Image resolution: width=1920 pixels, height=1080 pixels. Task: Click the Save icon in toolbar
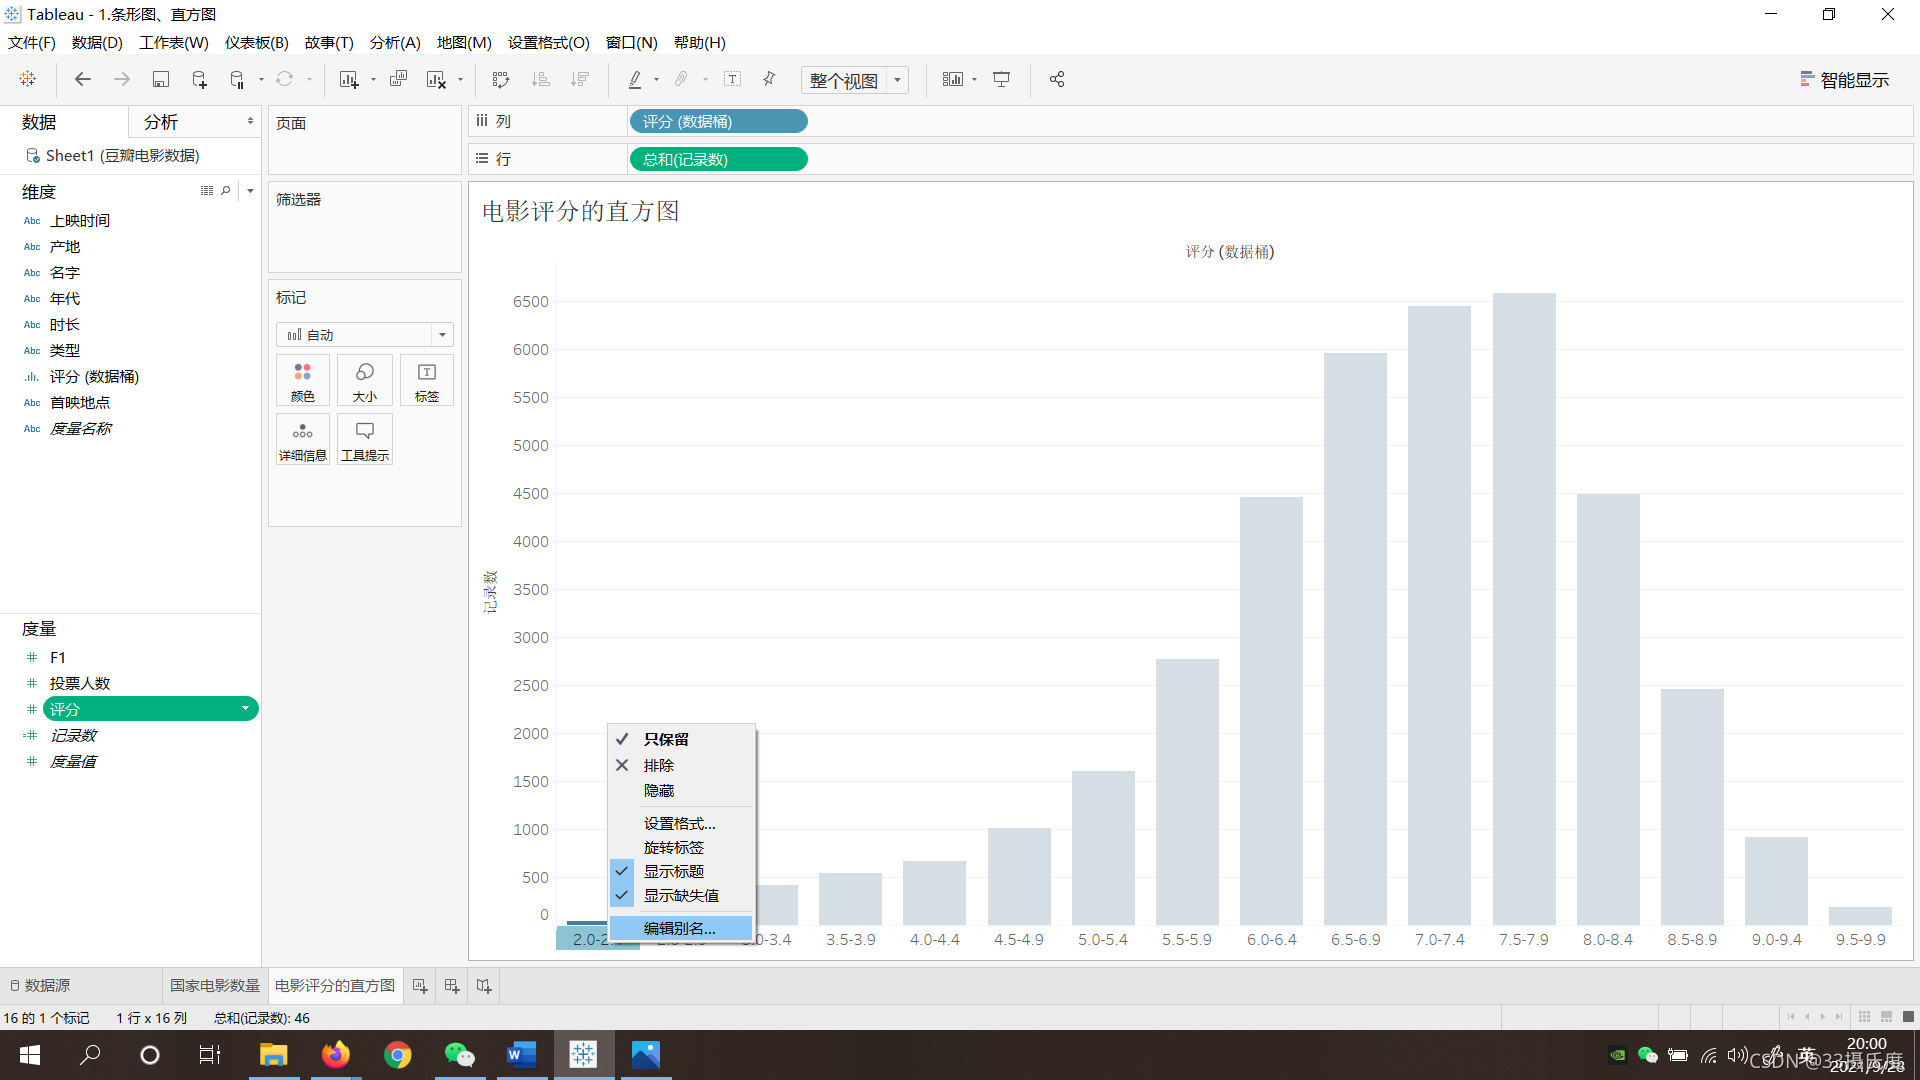[x=160, y=79]
